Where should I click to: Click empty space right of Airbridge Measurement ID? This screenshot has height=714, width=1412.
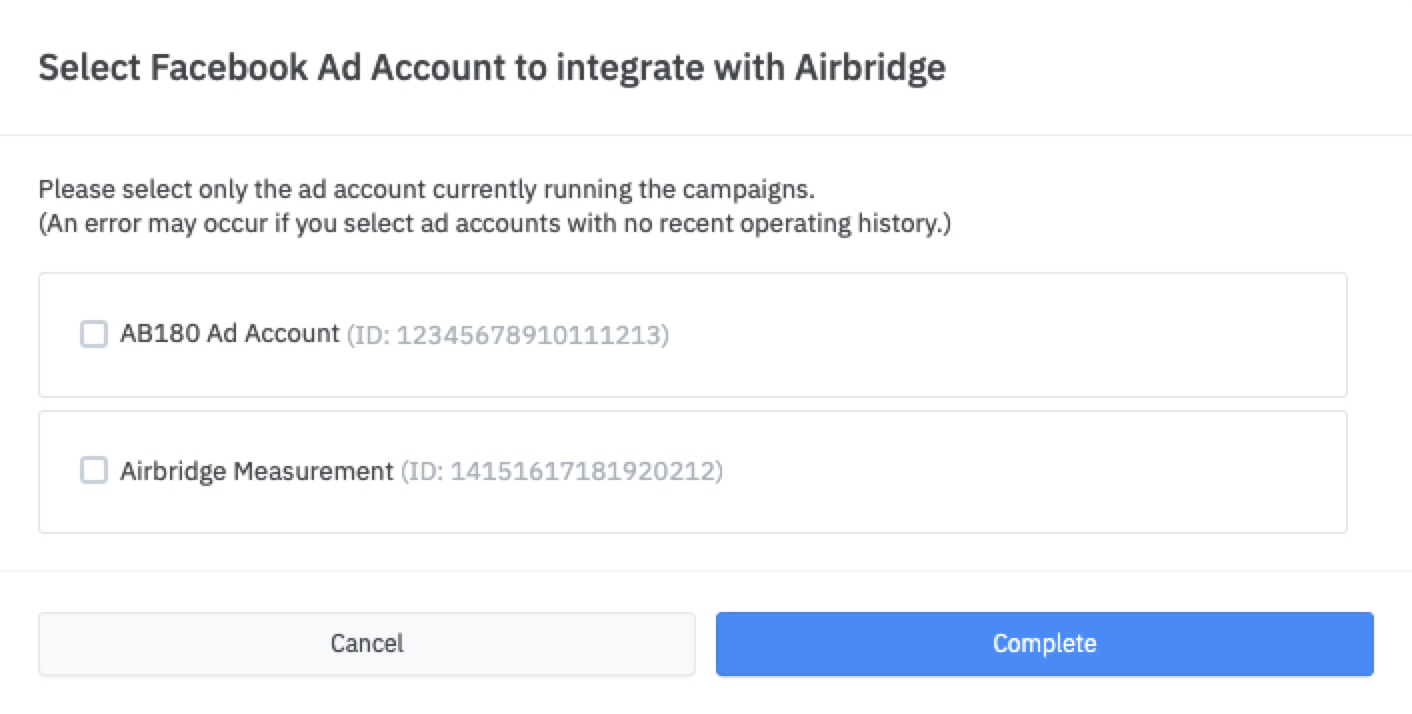click(x=1030, y=471)
